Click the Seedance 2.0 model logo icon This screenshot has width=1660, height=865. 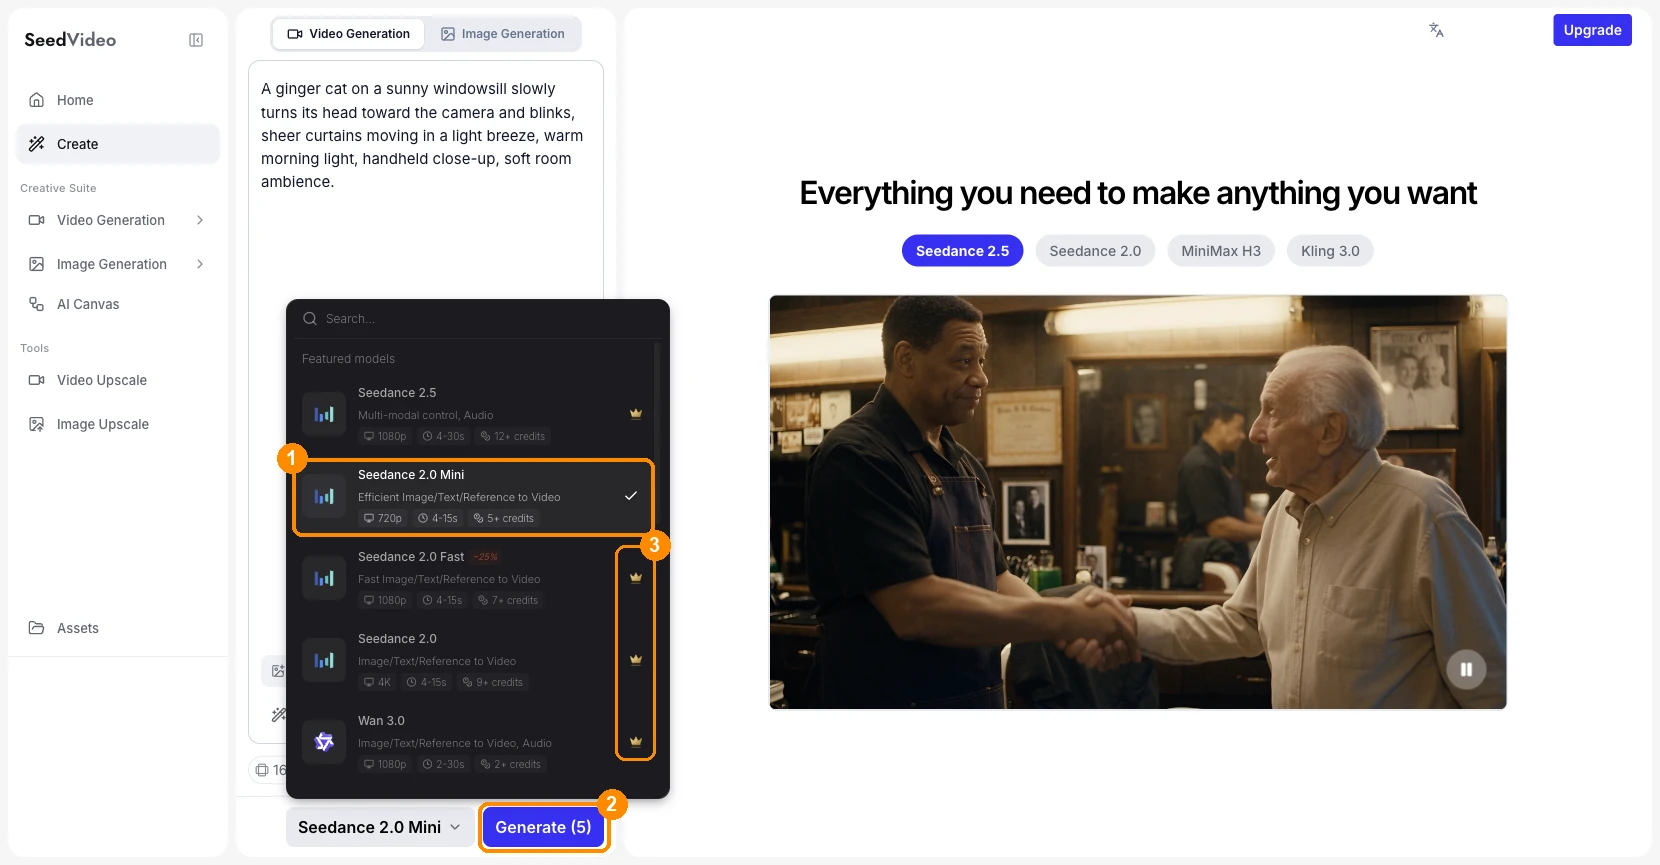coord(324,660)
